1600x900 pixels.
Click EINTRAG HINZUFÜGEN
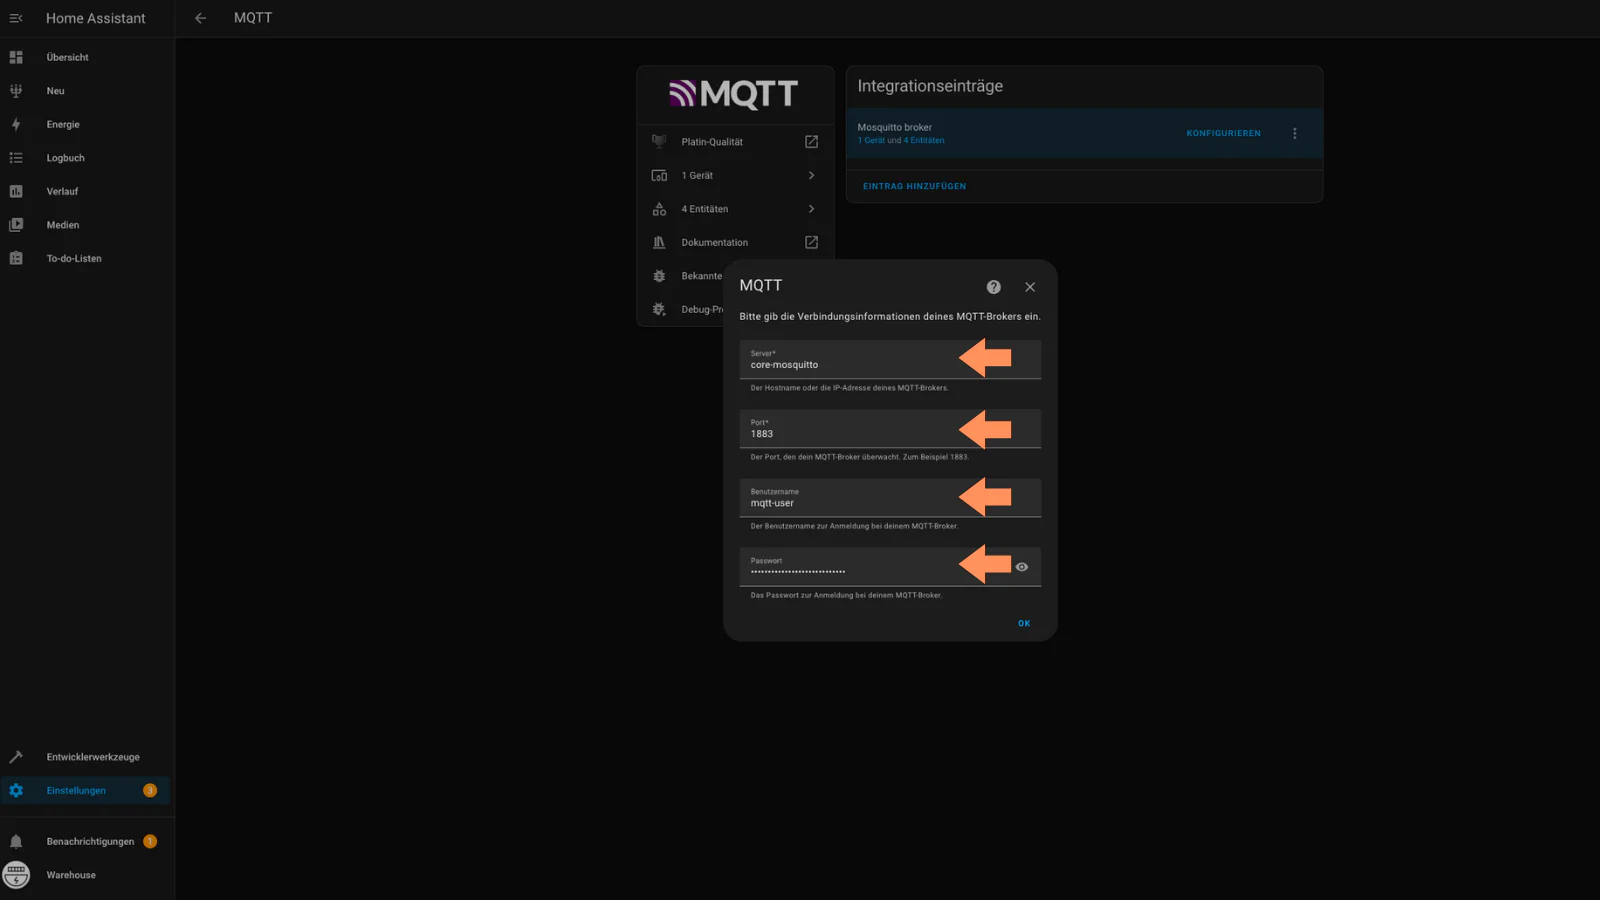click(x=914, y=186)
